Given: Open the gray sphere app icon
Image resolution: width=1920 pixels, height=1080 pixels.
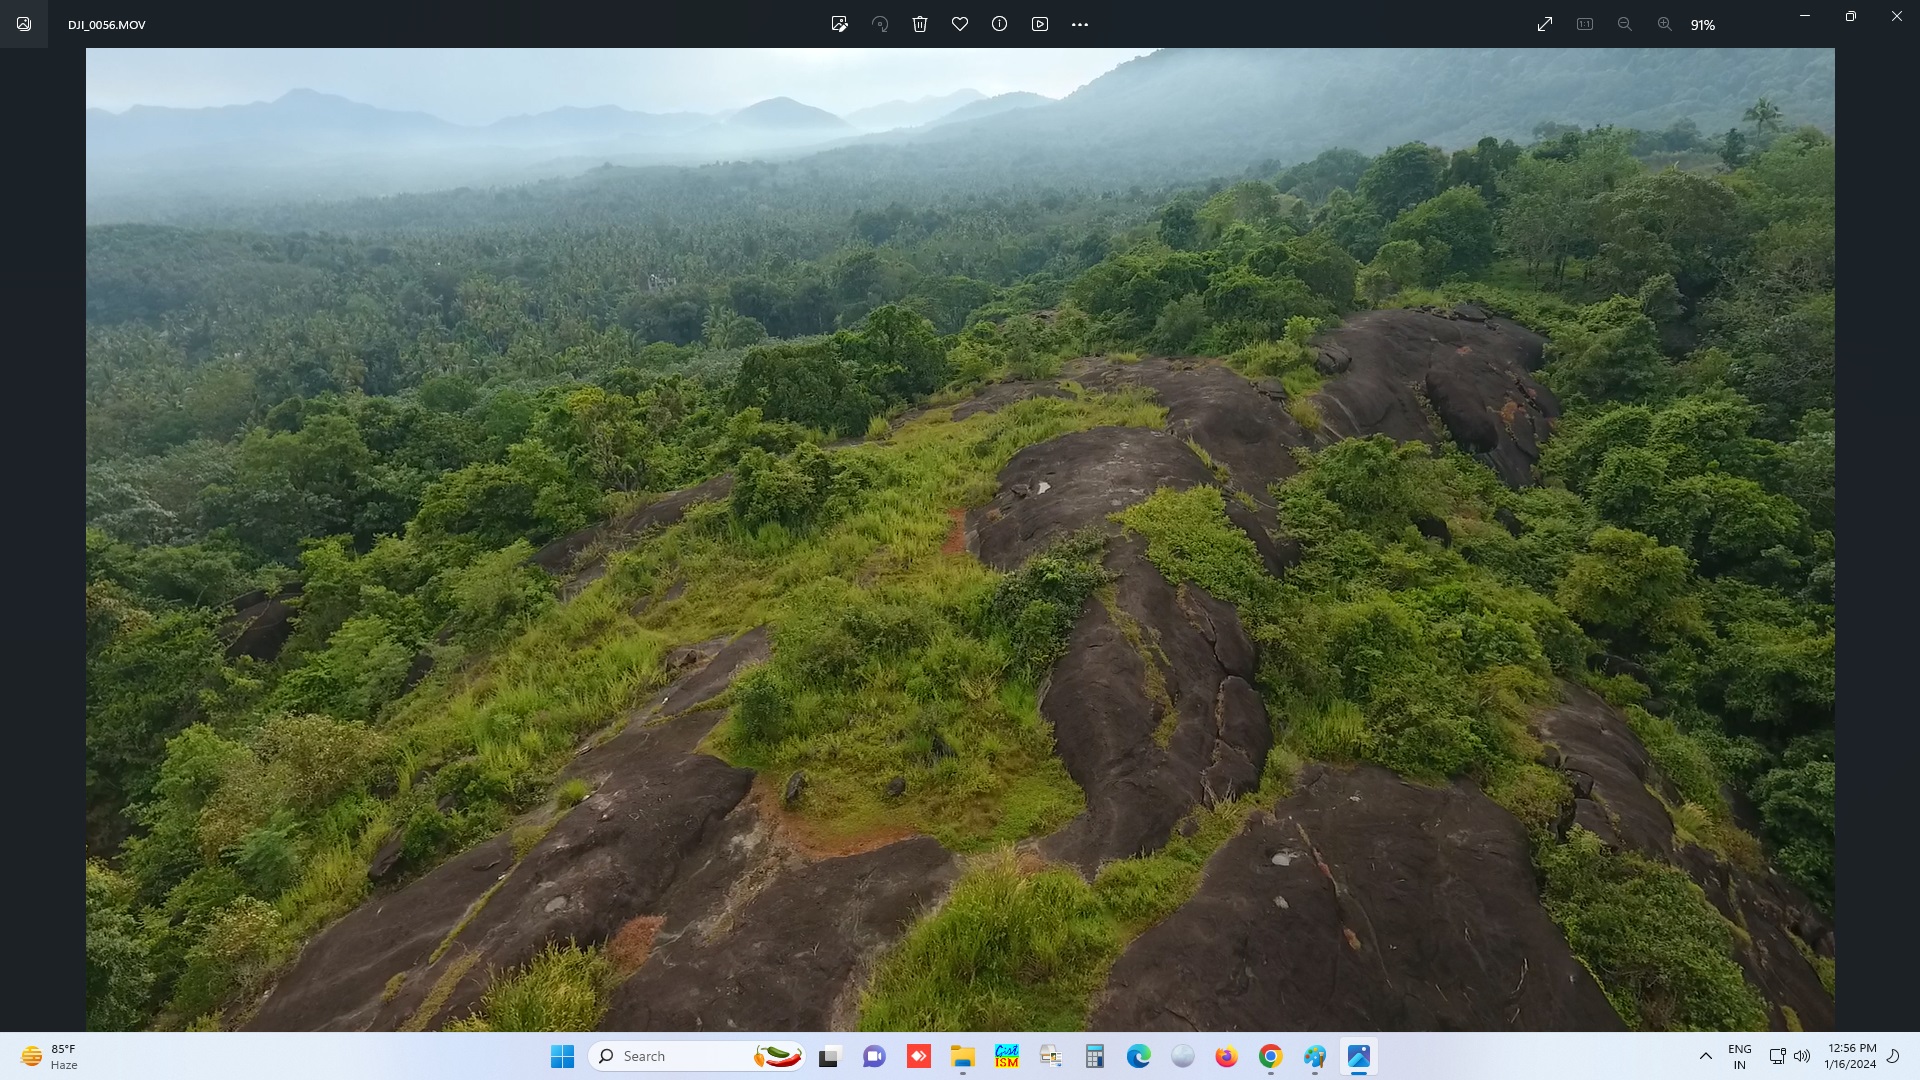Looking at the screenshot, I should [1183, 1056].
